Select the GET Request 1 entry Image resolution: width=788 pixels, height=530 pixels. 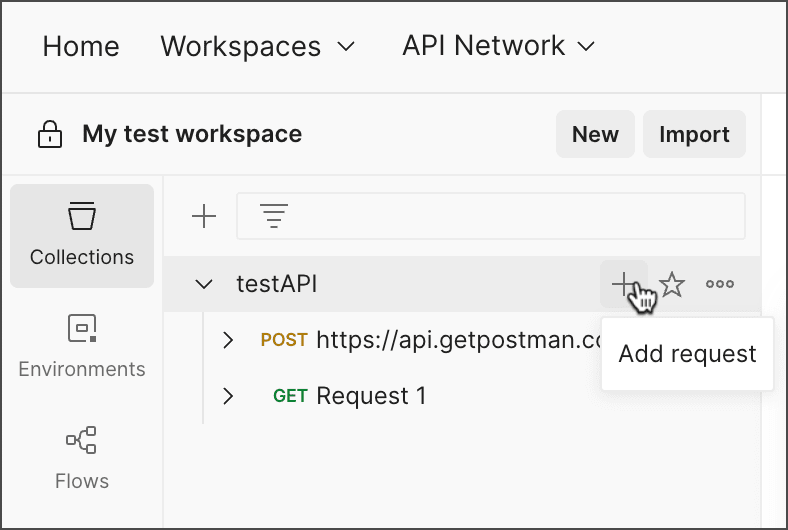click(371, 396)
